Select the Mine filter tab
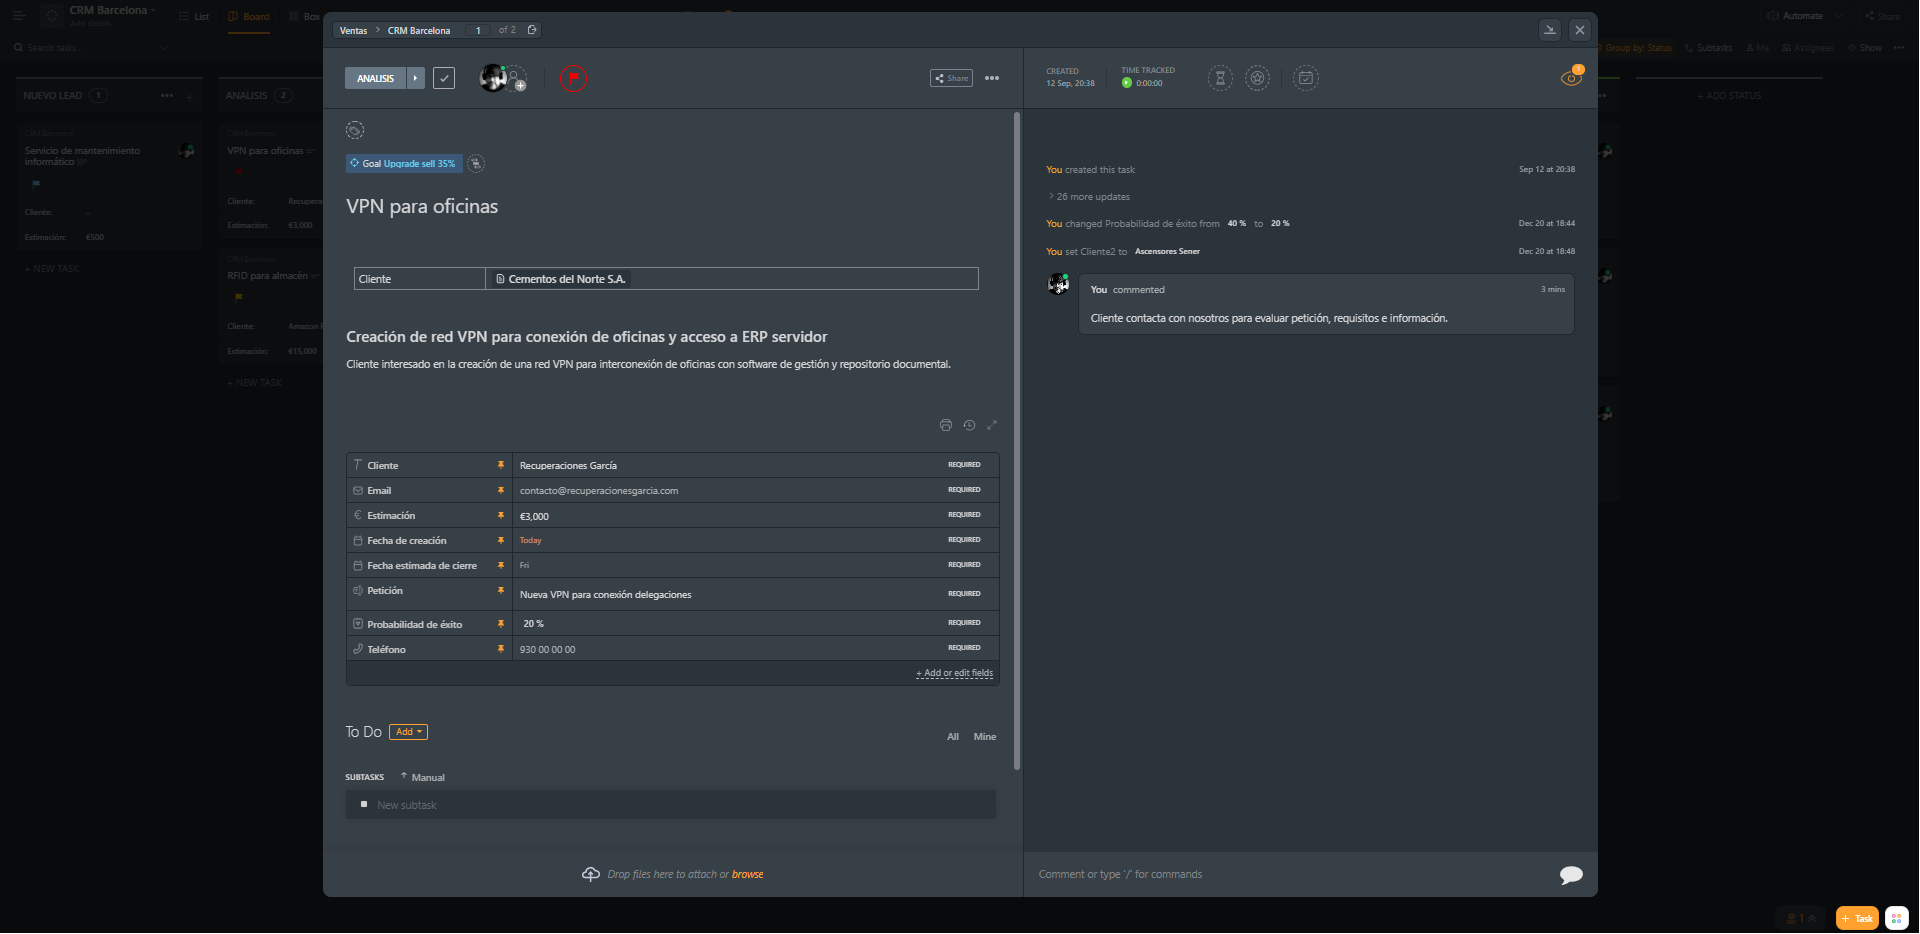This screenshot has width=1920, height=934. coord(984,737)
